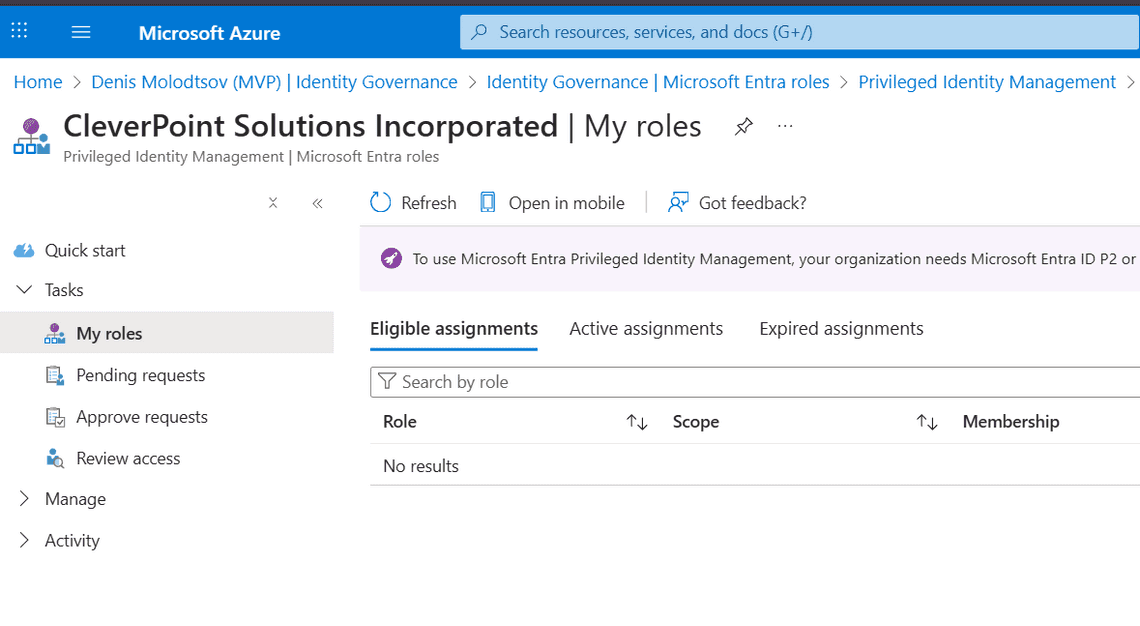Expand the Activity section
The width and height of the screenshot is (1140, 626).
(x=25, y=541)
